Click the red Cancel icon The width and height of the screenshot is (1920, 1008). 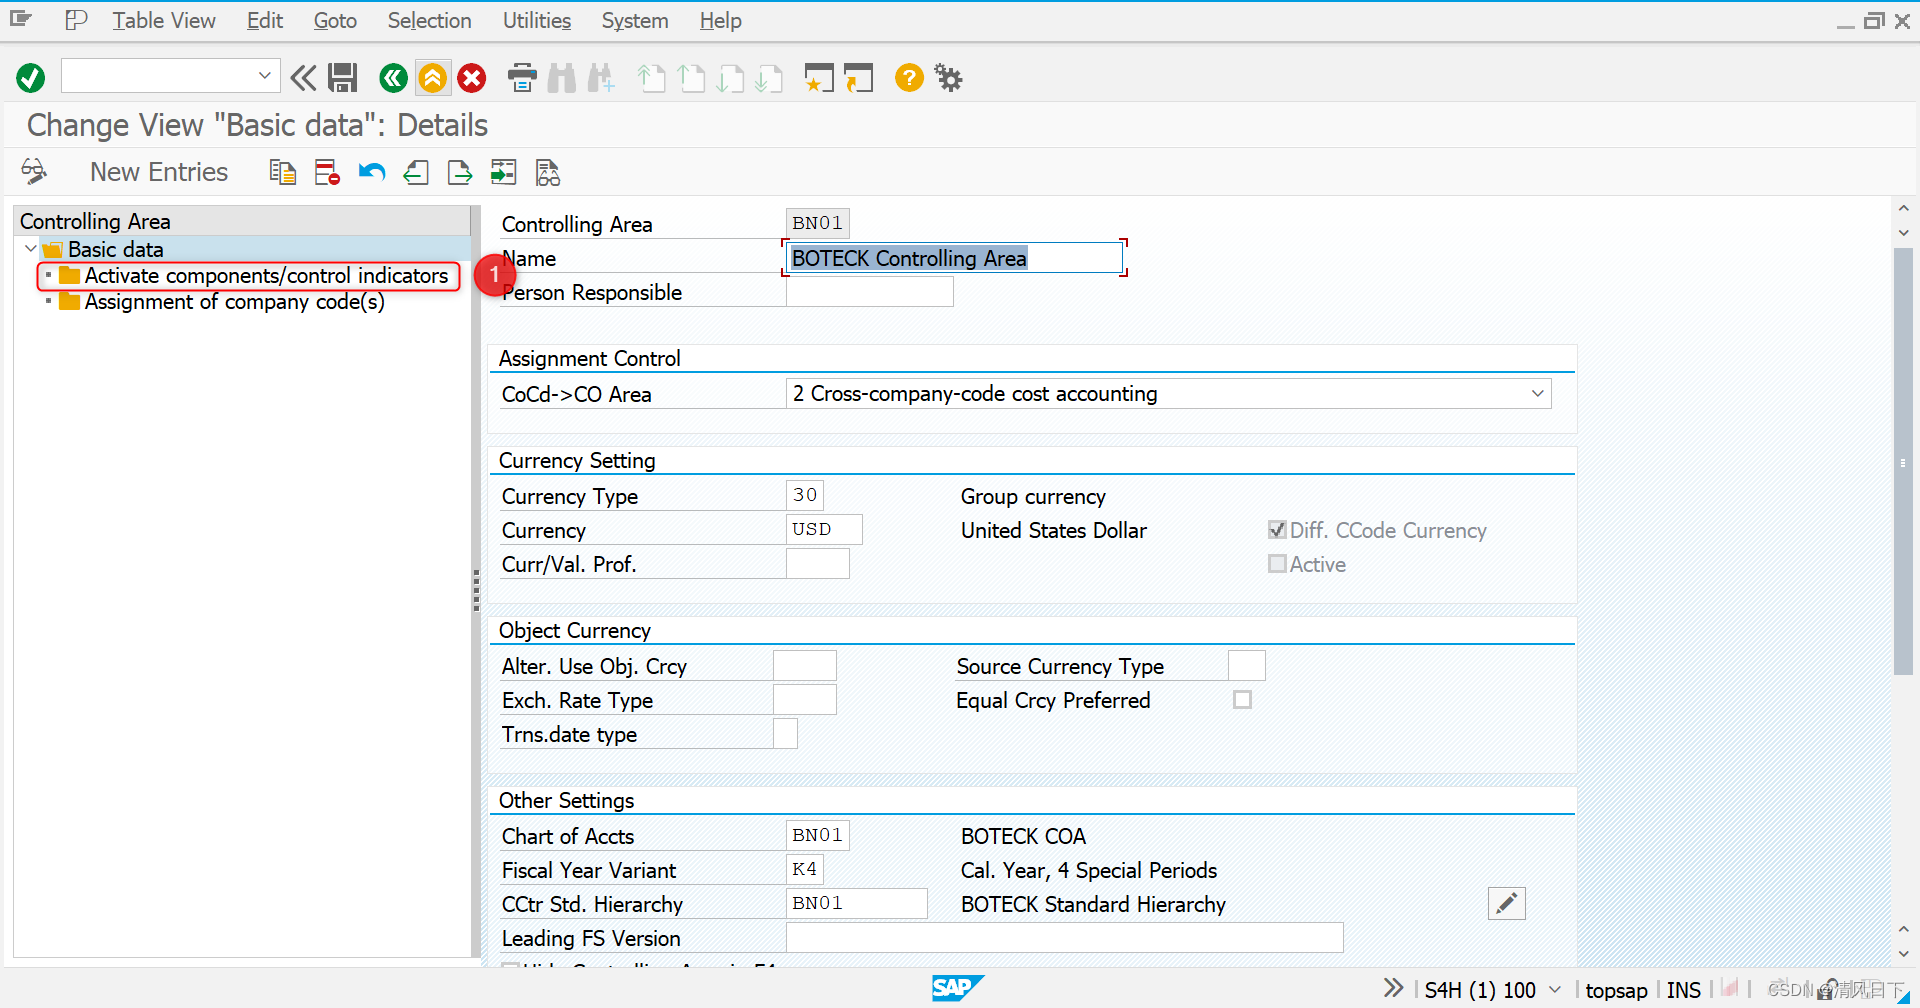[x=472, y=78]
